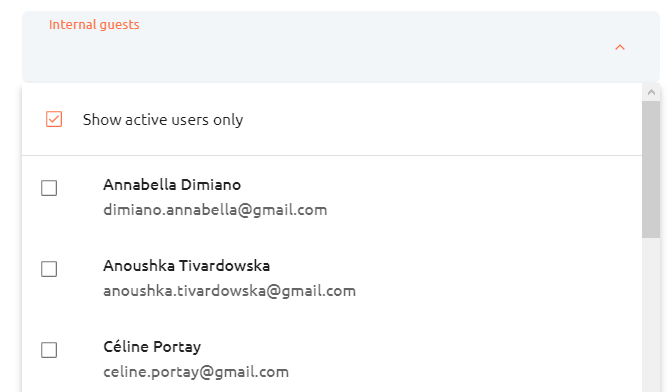Screen dimensions: 672x392
Task: Click the Show active users only text
Action: tap(163, 120)
